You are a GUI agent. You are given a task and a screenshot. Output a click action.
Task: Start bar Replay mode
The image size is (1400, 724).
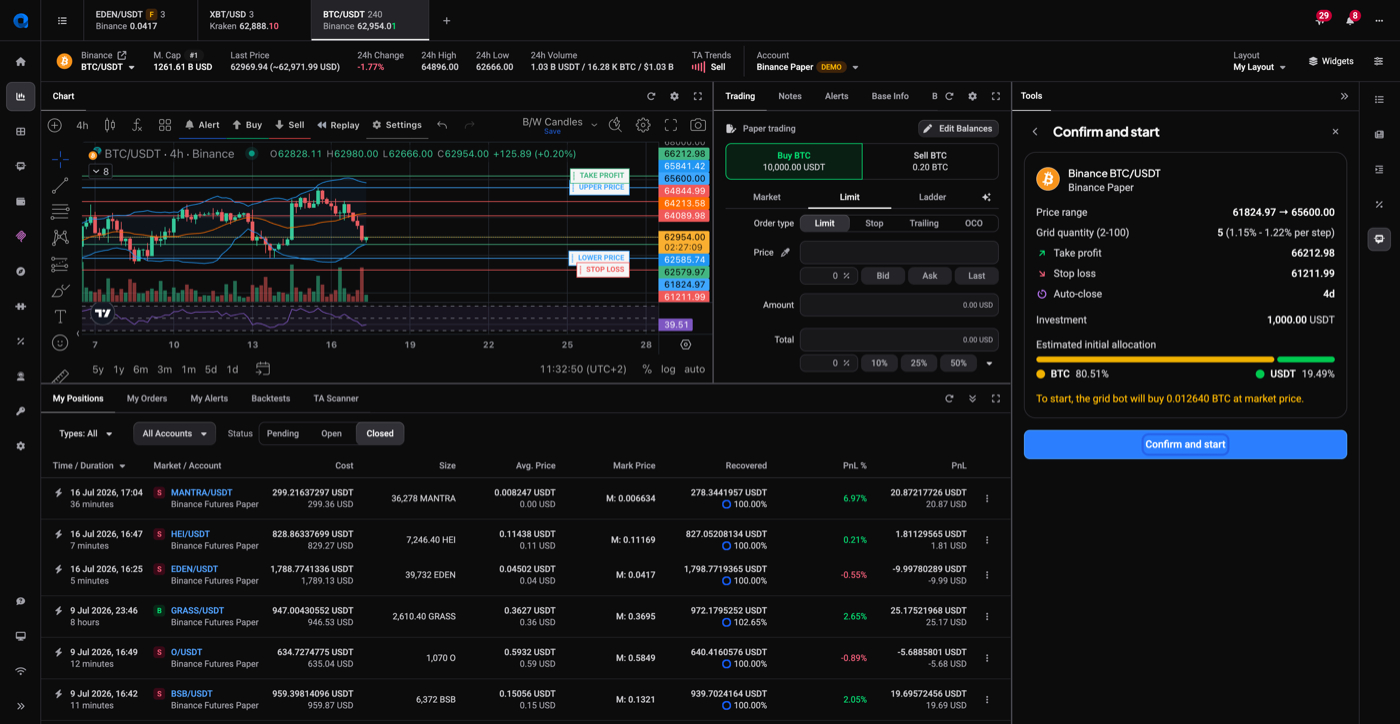(x=338, y=125)
